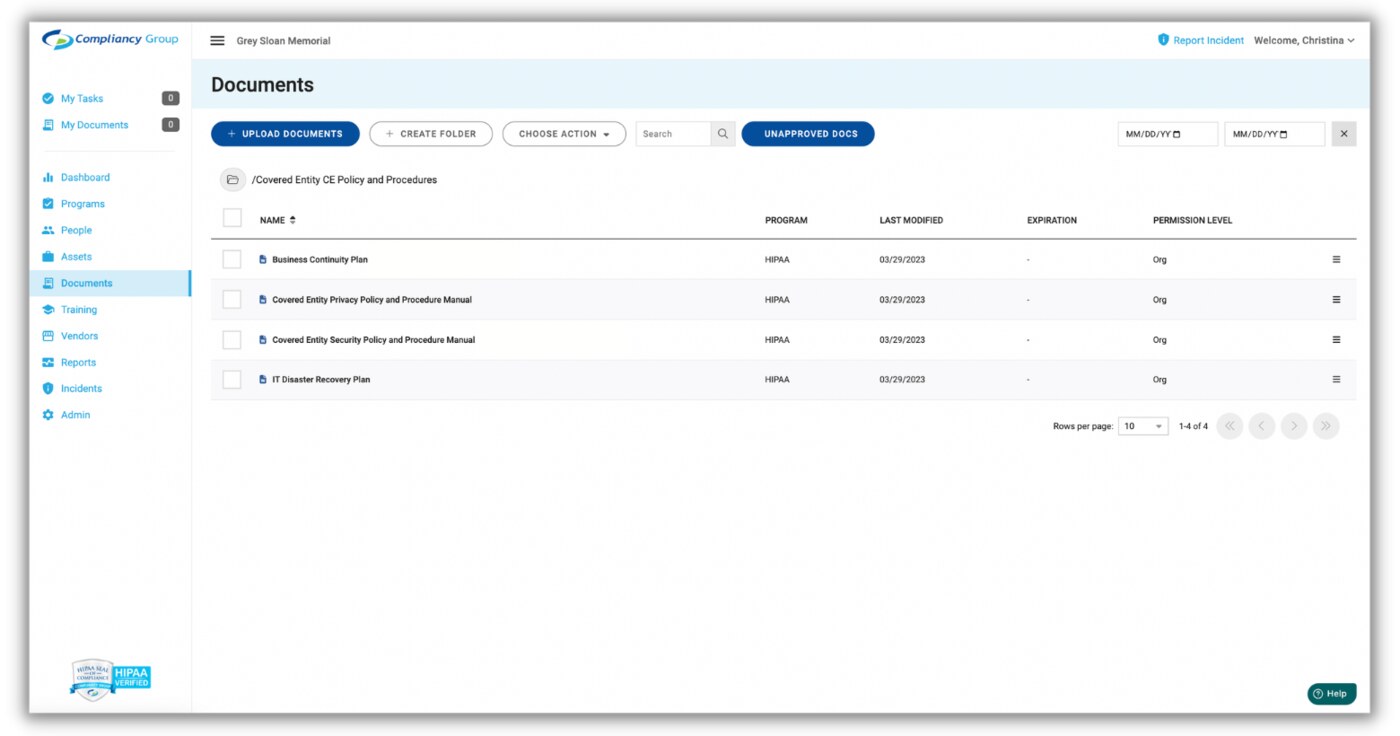Click the Vendors storefront icon
Screen dimensions: 1400x736
[48, 336]
